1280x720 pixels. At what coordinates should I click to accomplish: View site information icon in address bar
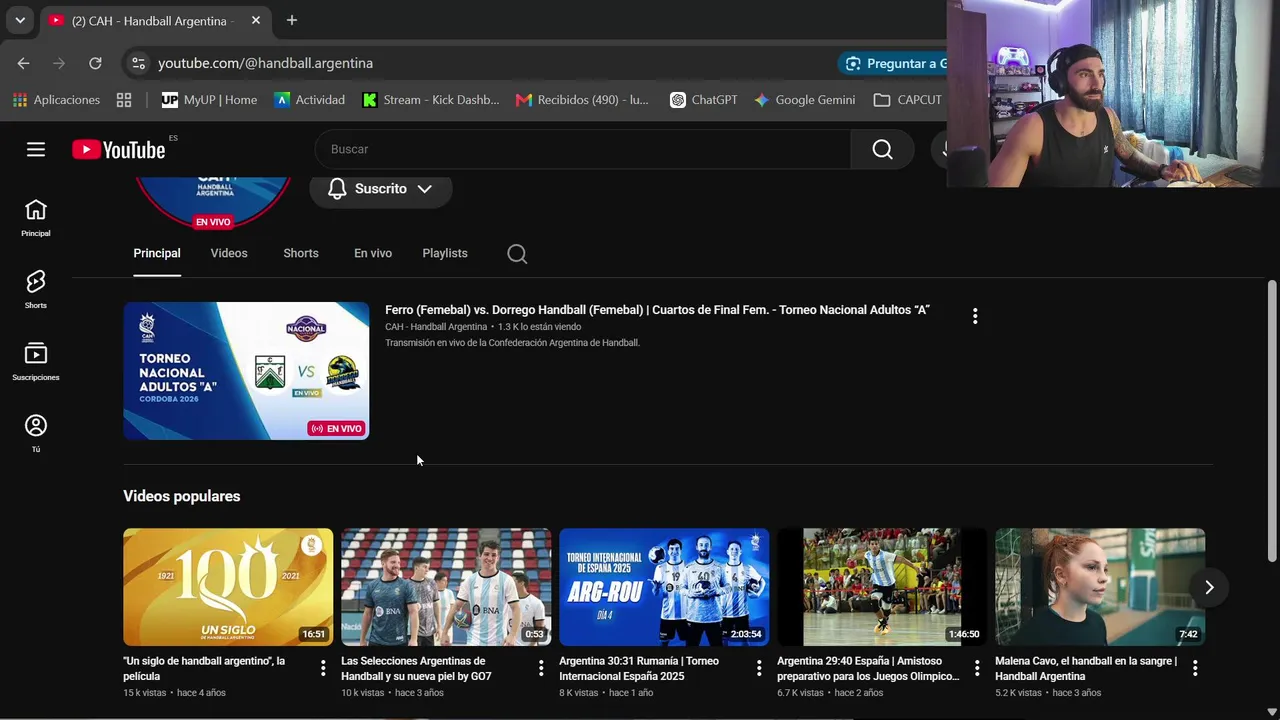(x=138, y=63)
